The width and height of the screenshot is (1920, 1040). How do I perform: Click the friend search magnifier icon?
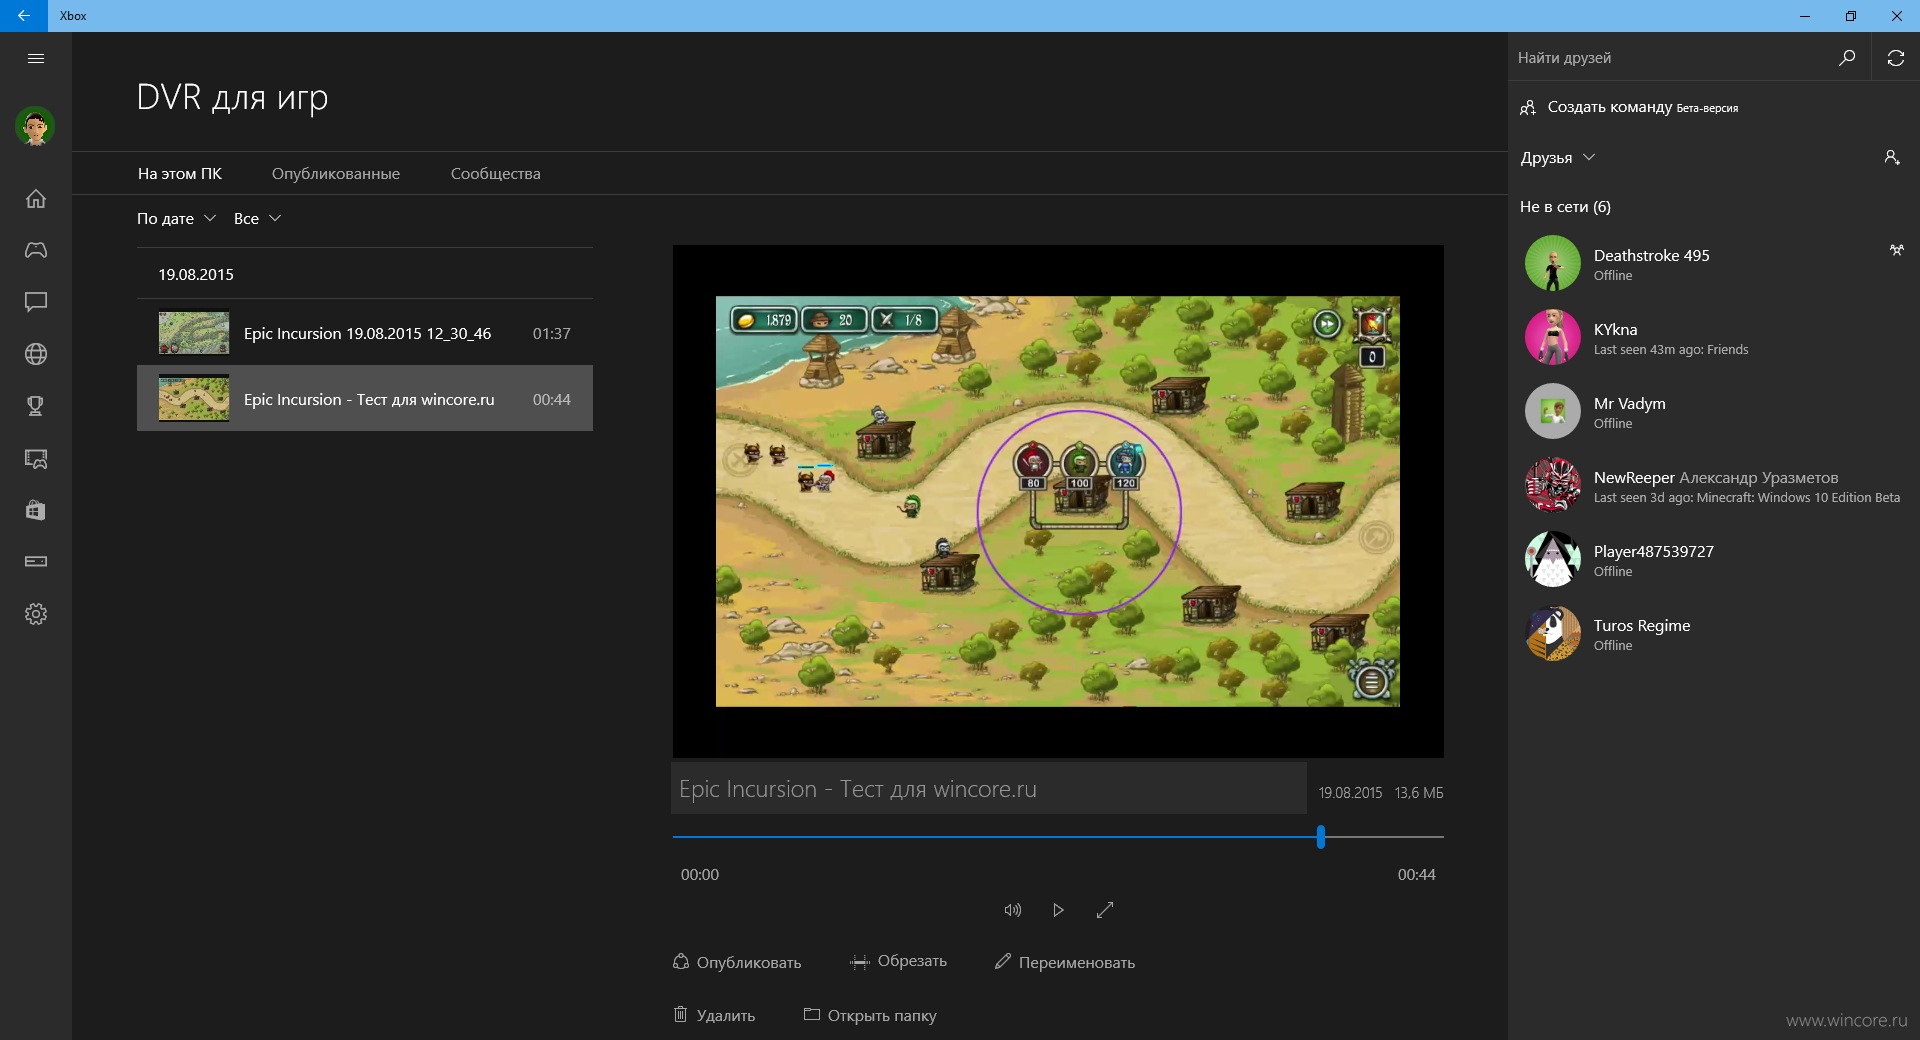tap(1847, 57)
